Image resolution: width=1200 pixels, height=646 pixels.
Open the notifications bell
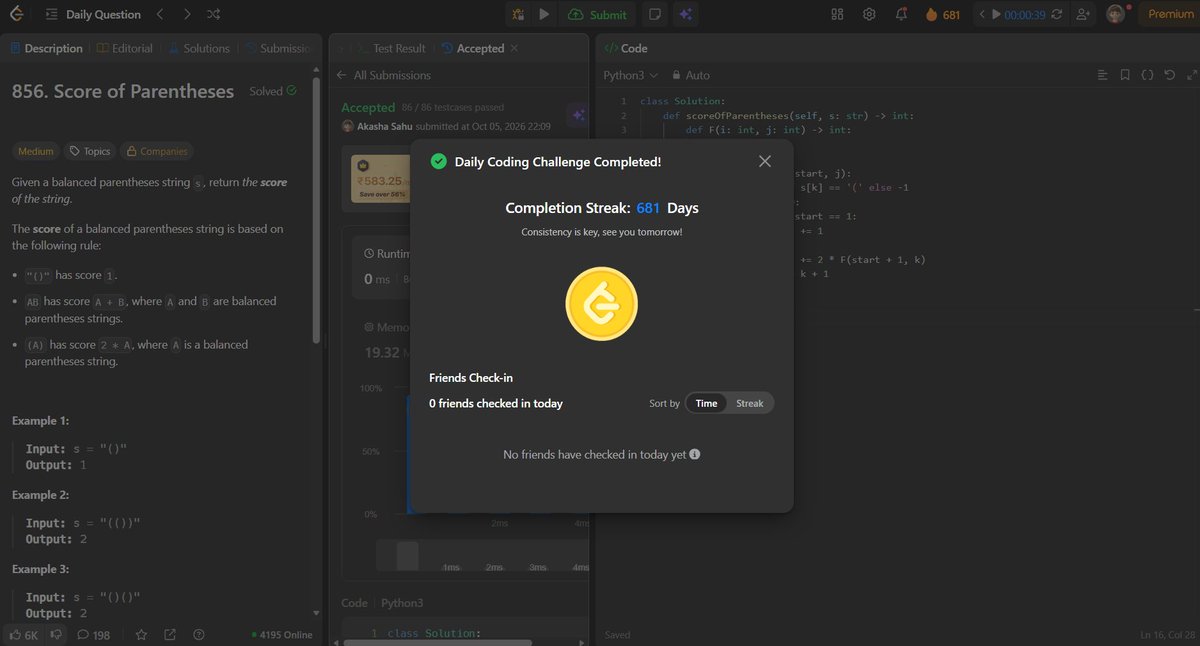point(902,15)
